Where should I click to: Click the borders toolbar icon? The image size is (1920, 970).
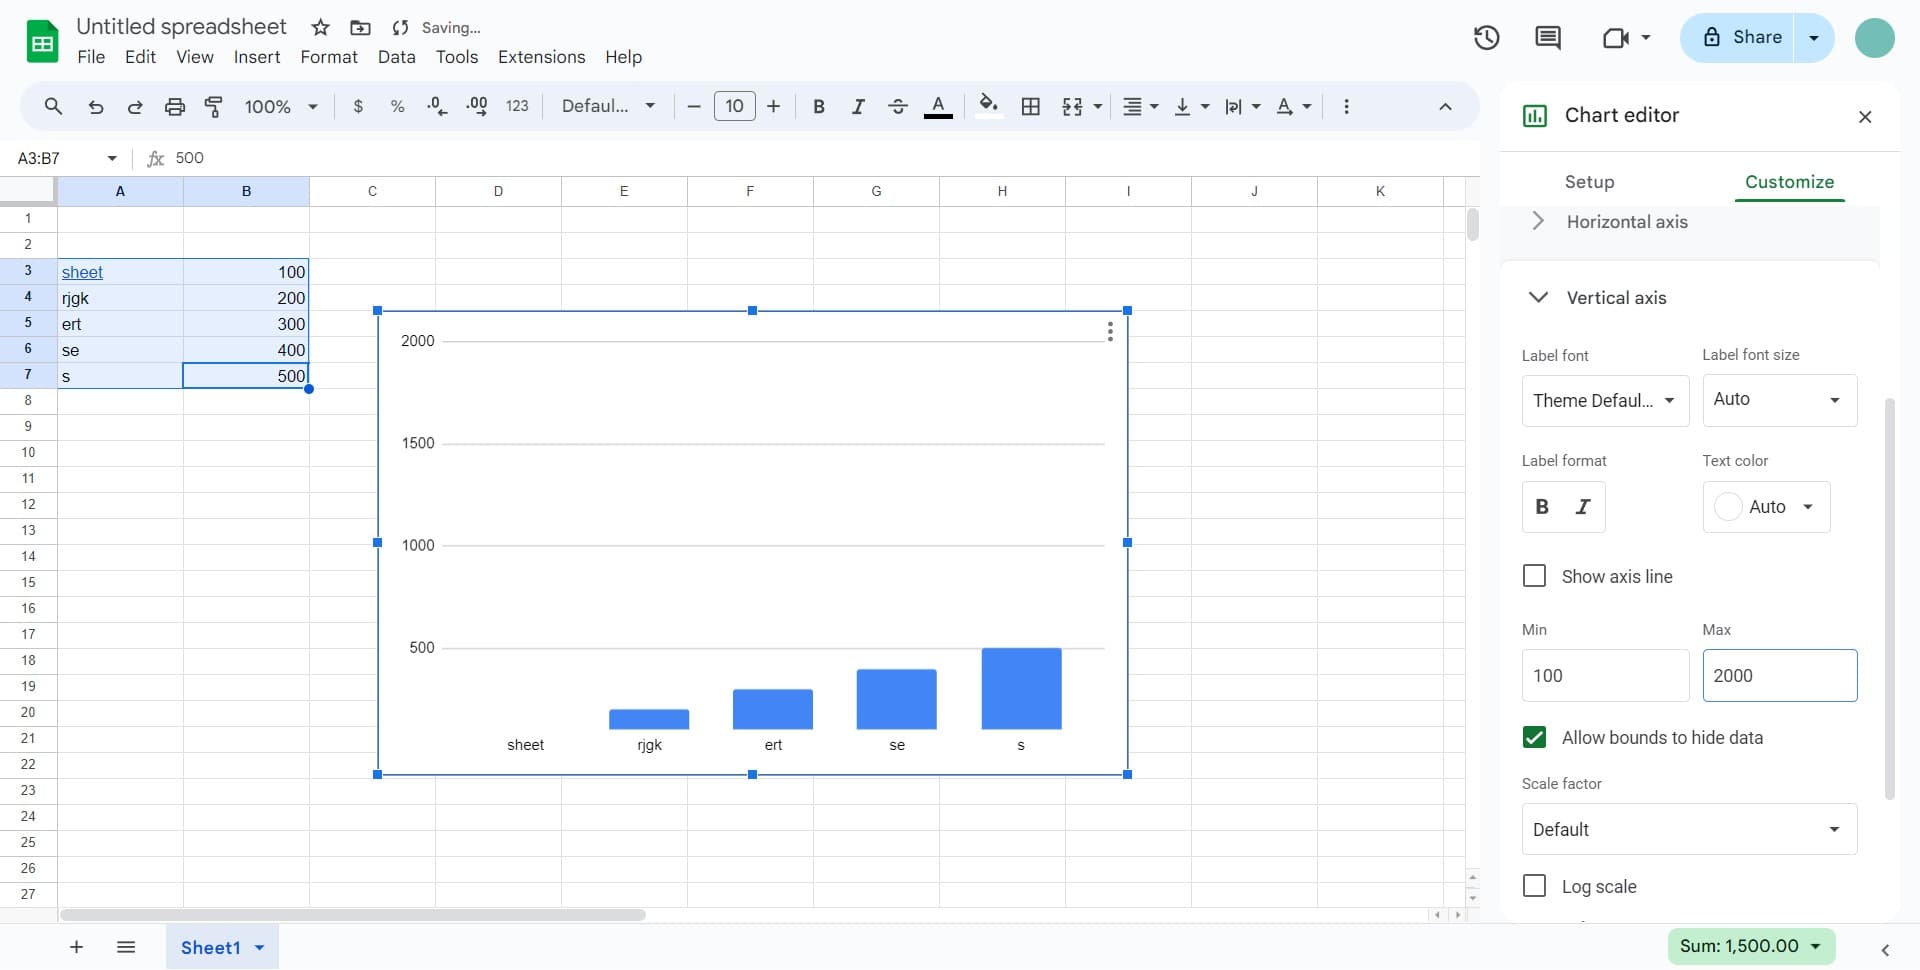coord(1030,106)
